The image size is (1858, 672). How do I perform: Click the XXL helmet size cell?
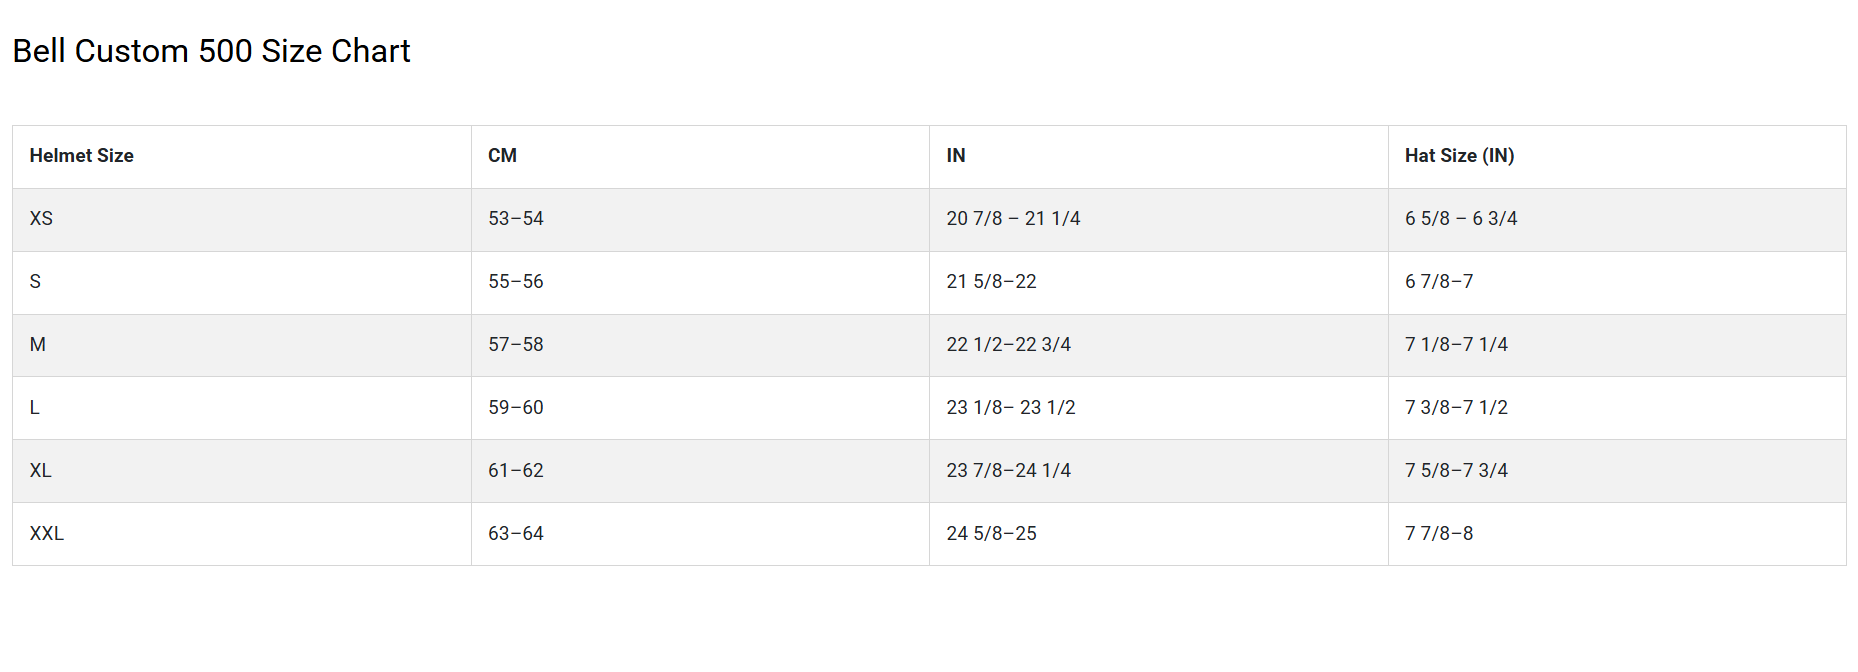click(x=46, y=534)
